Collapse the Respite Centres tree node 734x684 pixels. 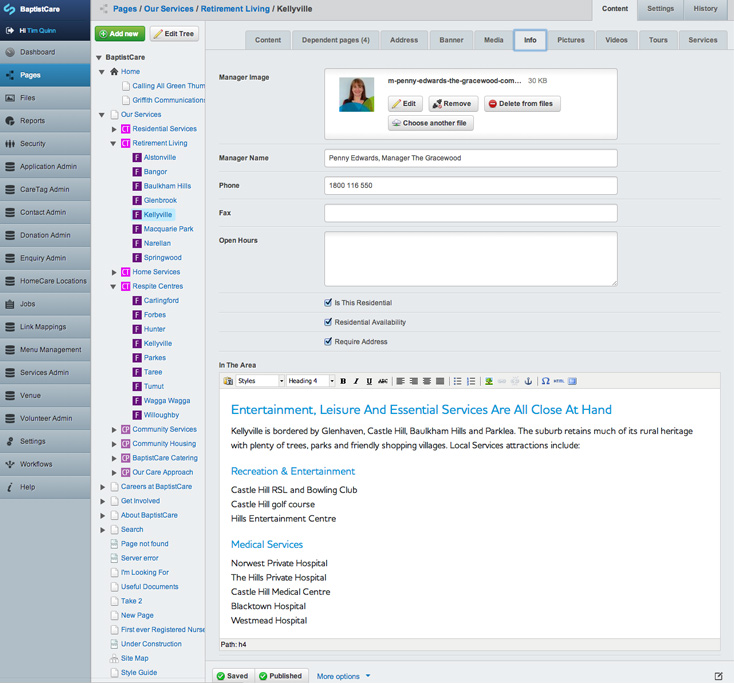coord(113,287)
